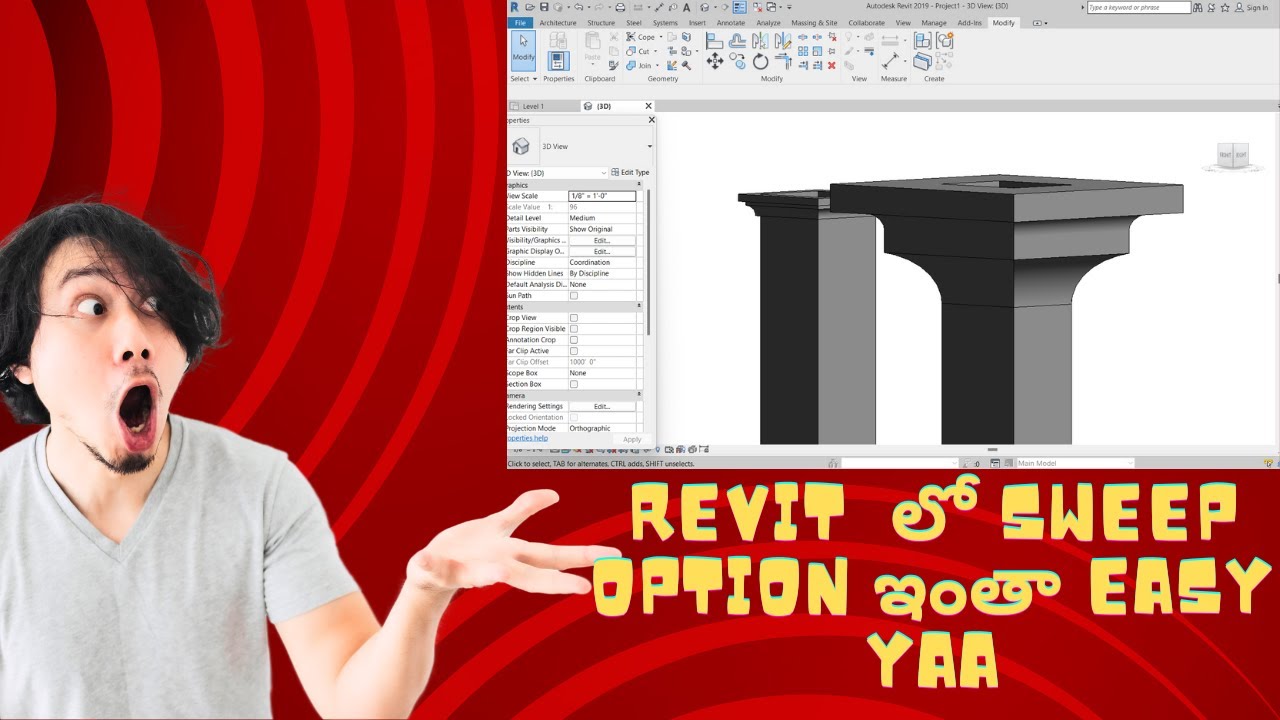The height and width of the screenshot is (720, 1280).
Task: Click the Print icon in Quick Access
Action: pos(620,7)
